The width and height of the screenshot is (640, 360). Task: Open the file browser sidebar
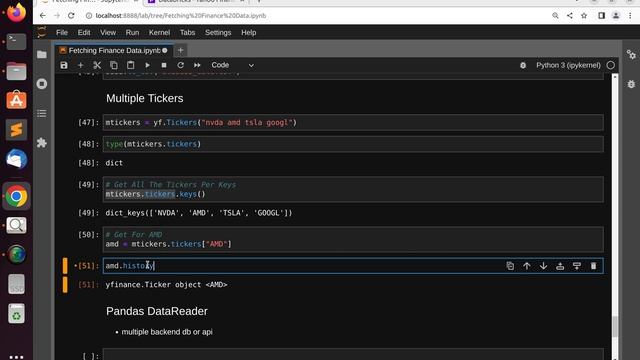click(x=42, y=54)
